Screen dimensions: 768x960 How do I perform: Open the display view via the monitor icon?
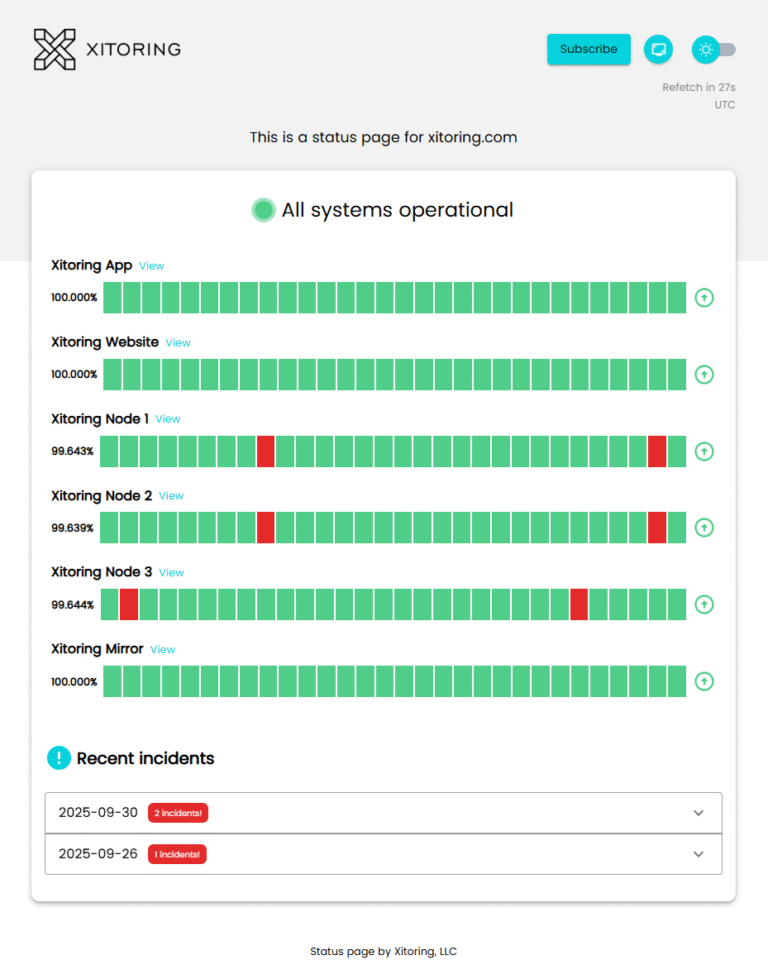[658, 49]
